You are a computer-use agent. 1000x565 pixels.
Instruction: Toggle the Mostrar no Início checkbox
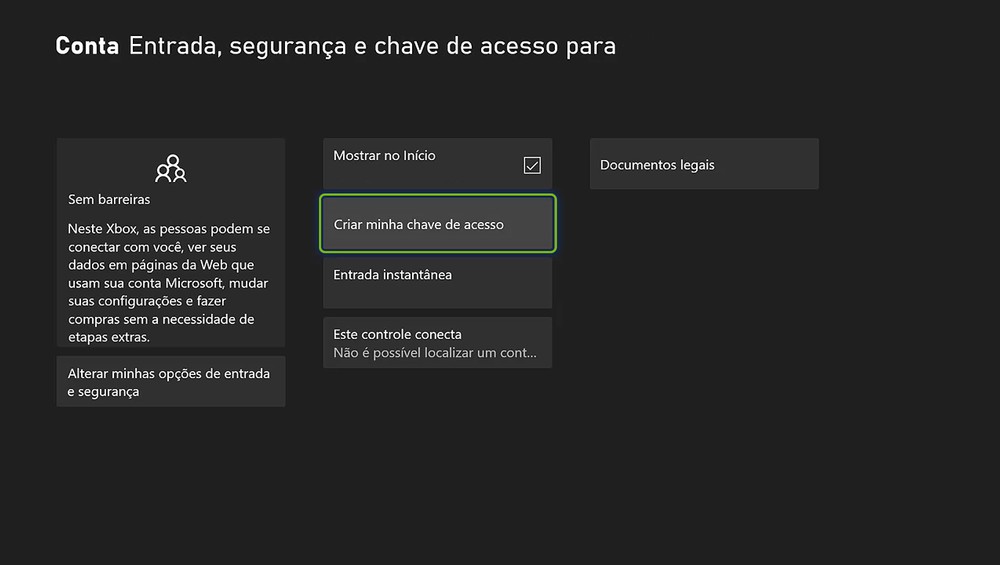532,165
